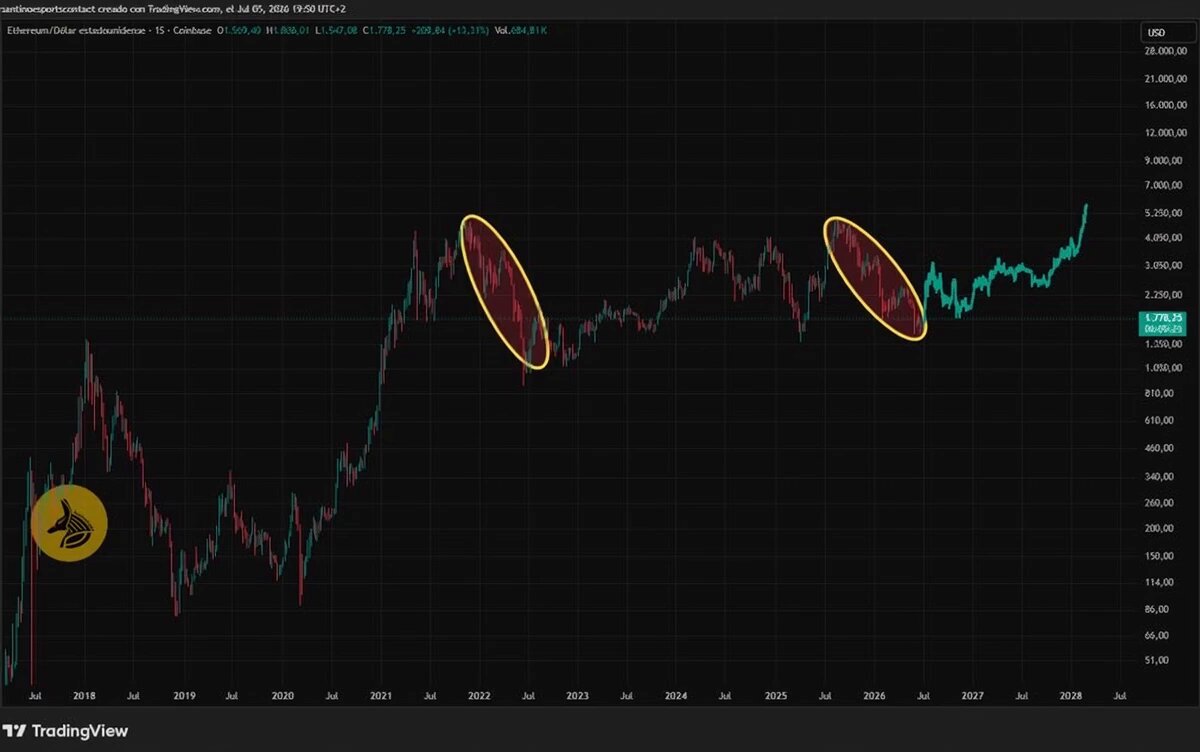Click the 2022 label on the time axis
1200x752 pixels.
point(479,695)
